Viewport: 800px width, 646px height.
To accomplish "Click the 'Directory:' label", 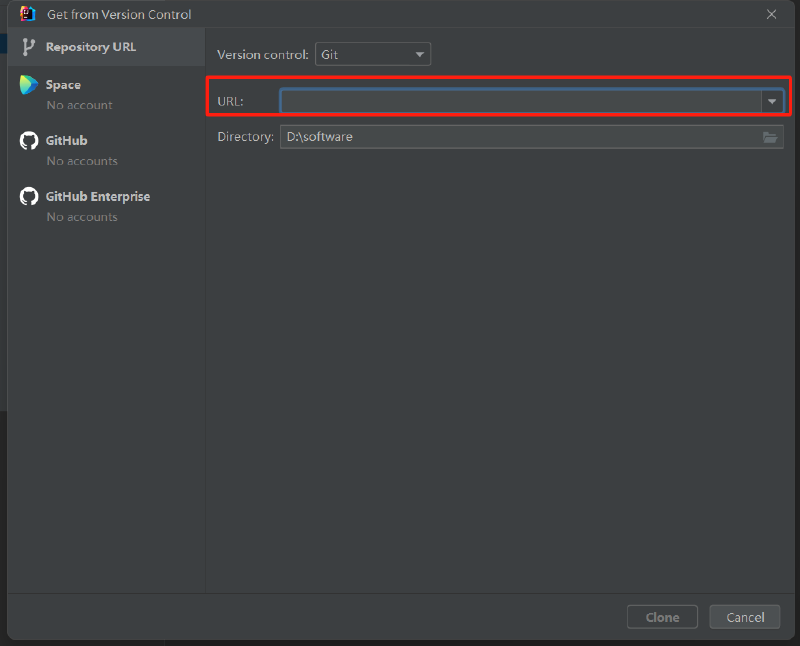I will point(245,137).
